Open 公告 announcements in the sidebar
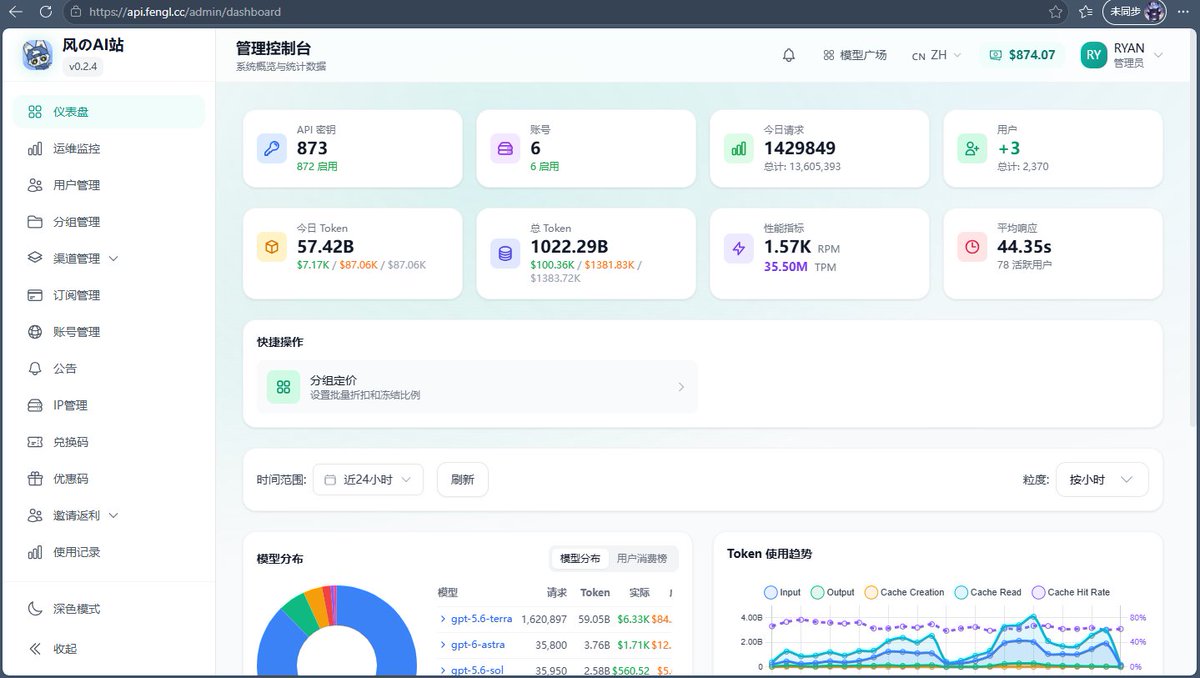Image resolution: width=1200 pixels, height=678 pixels. [108, 369]
